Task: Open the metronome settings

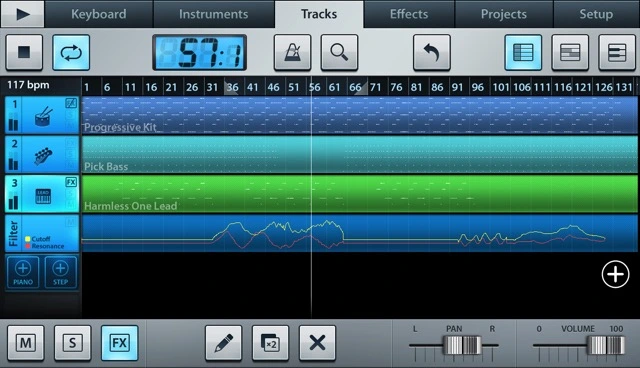Action: (x=292, y=52)
